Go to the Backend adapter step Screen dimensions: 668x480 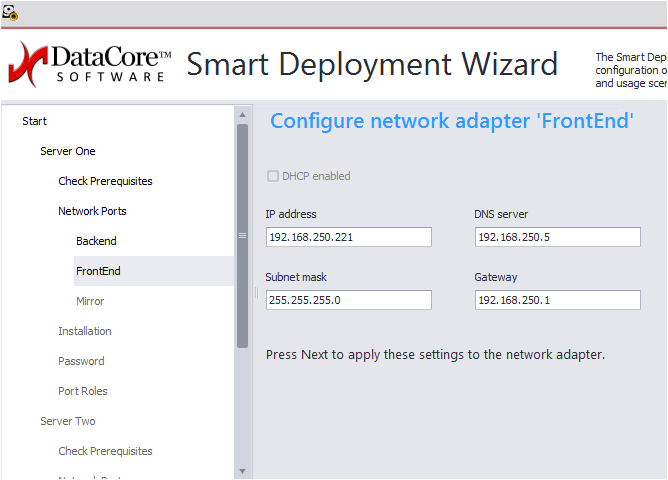96,241
